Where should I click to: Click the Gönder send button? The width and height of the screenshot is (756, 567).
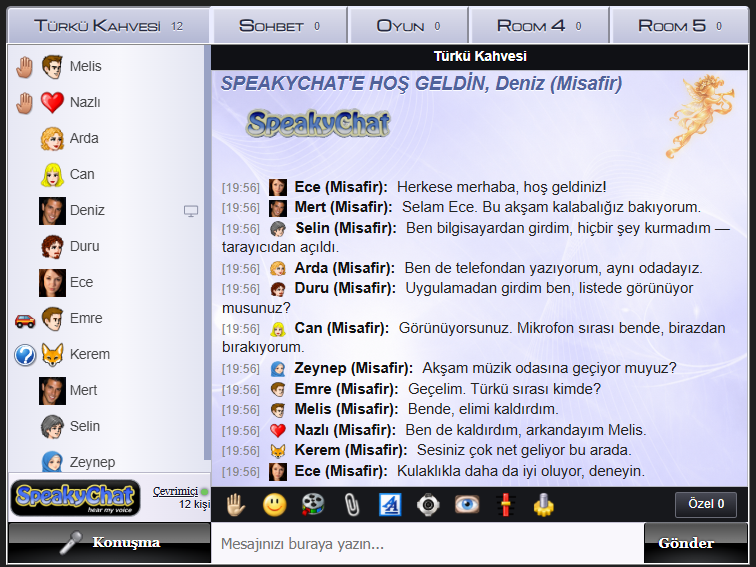pyautogui.click(x=695, y=543)
